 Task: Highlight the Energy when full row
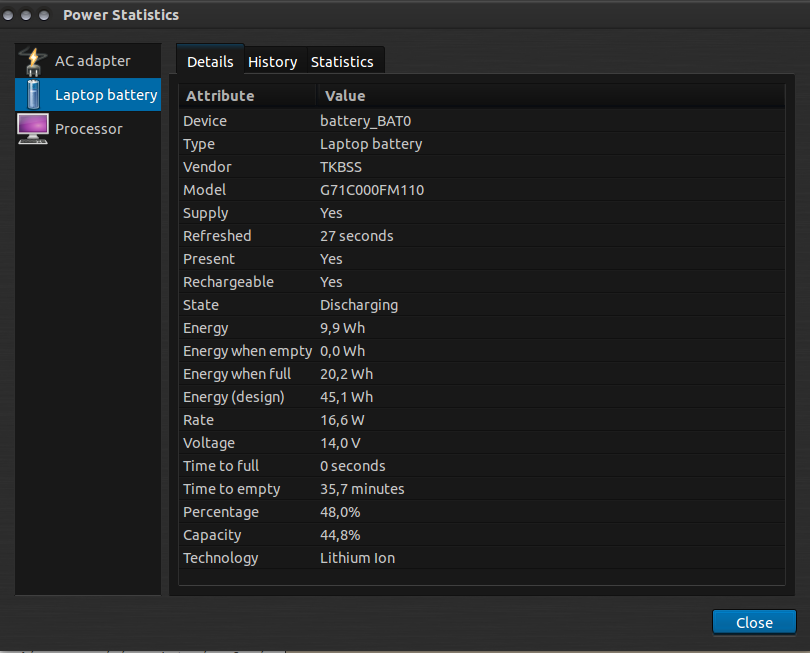click(x=482, y=374)
